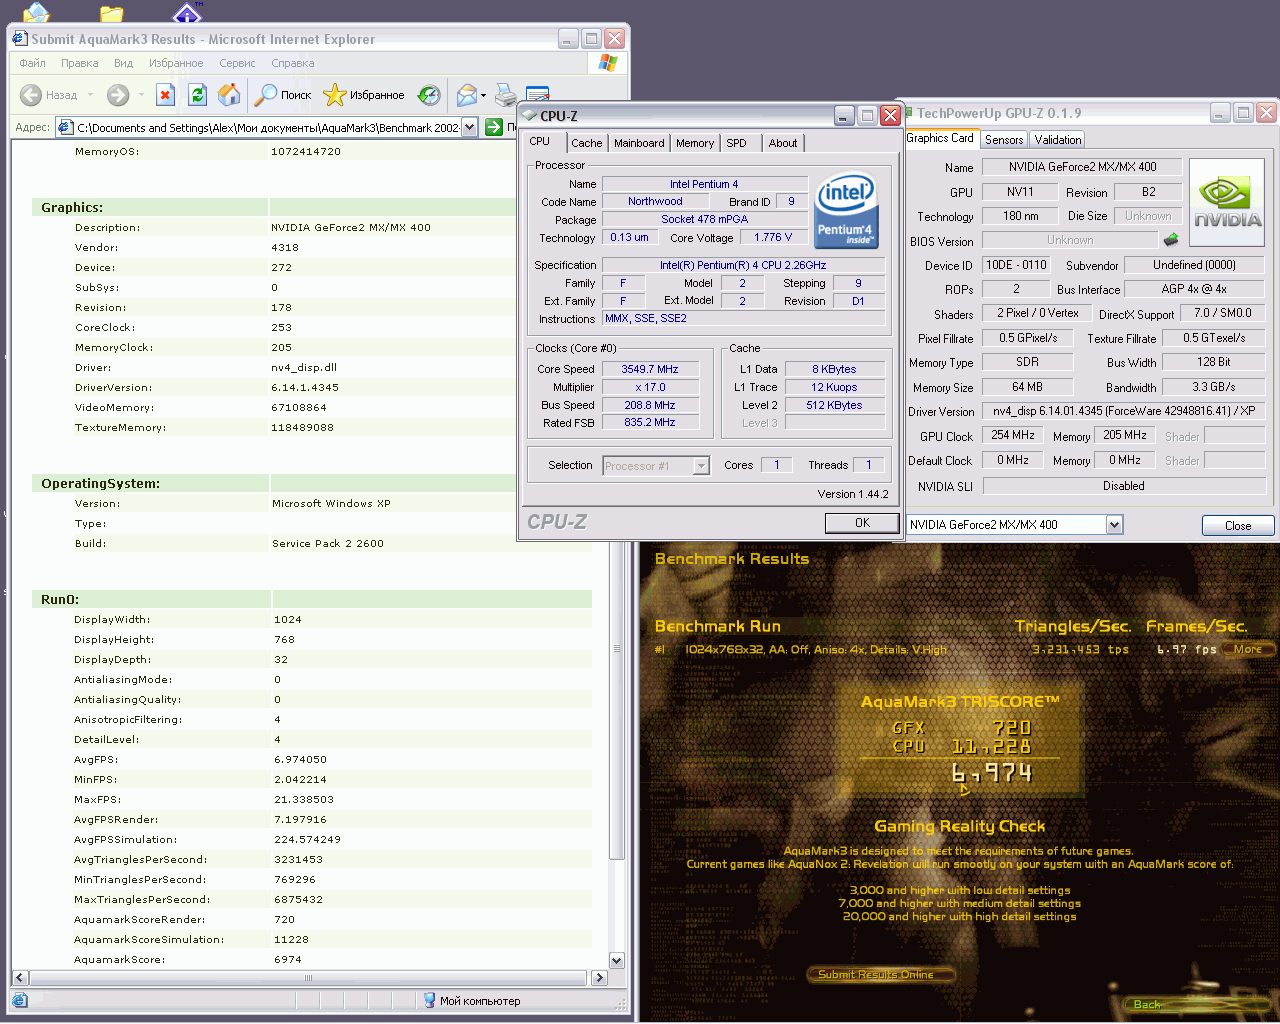Switch to the Validation tab in GPU-Z
The height and width of the screenshot is (1024, 1280).
point(1058,140)
